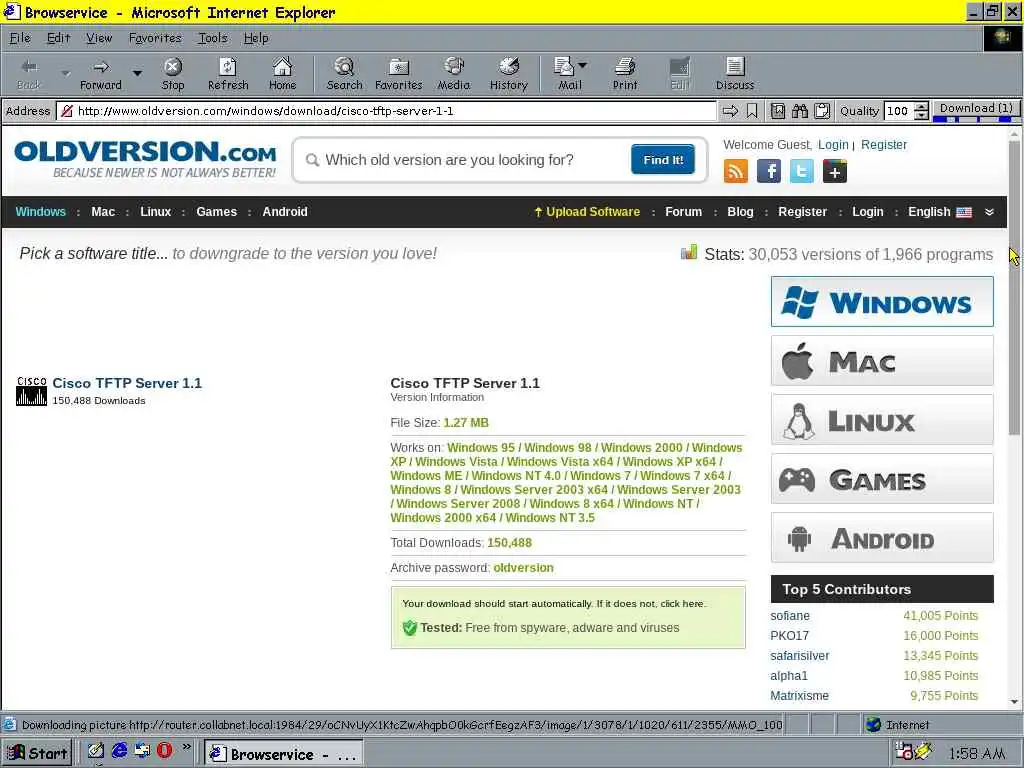
Task: Go to the Home page
Action: tap(282, 74)
